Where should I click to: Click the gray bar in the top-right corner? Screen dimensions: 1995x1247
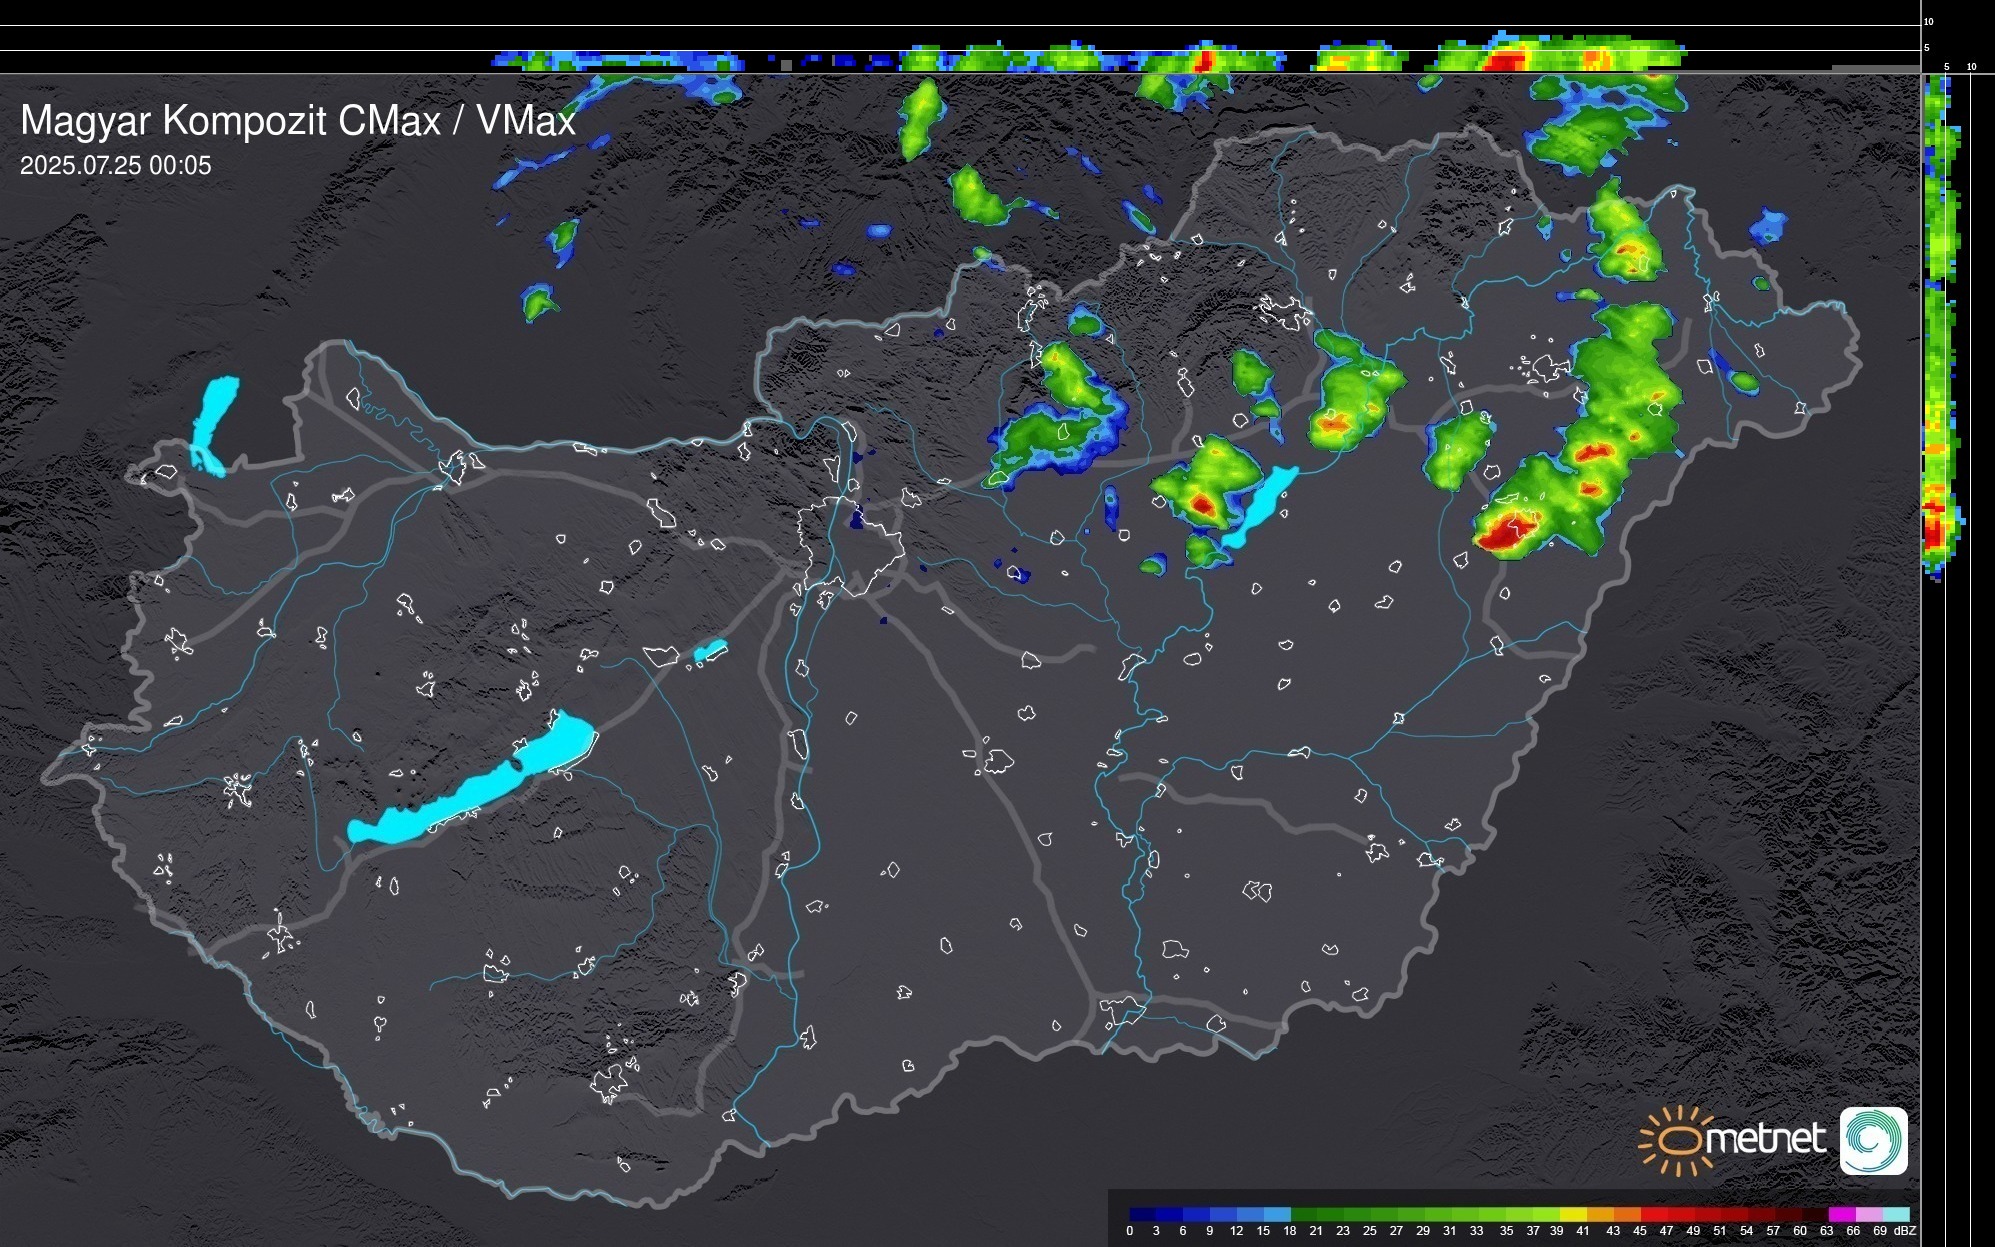[x=1874, y=68]
